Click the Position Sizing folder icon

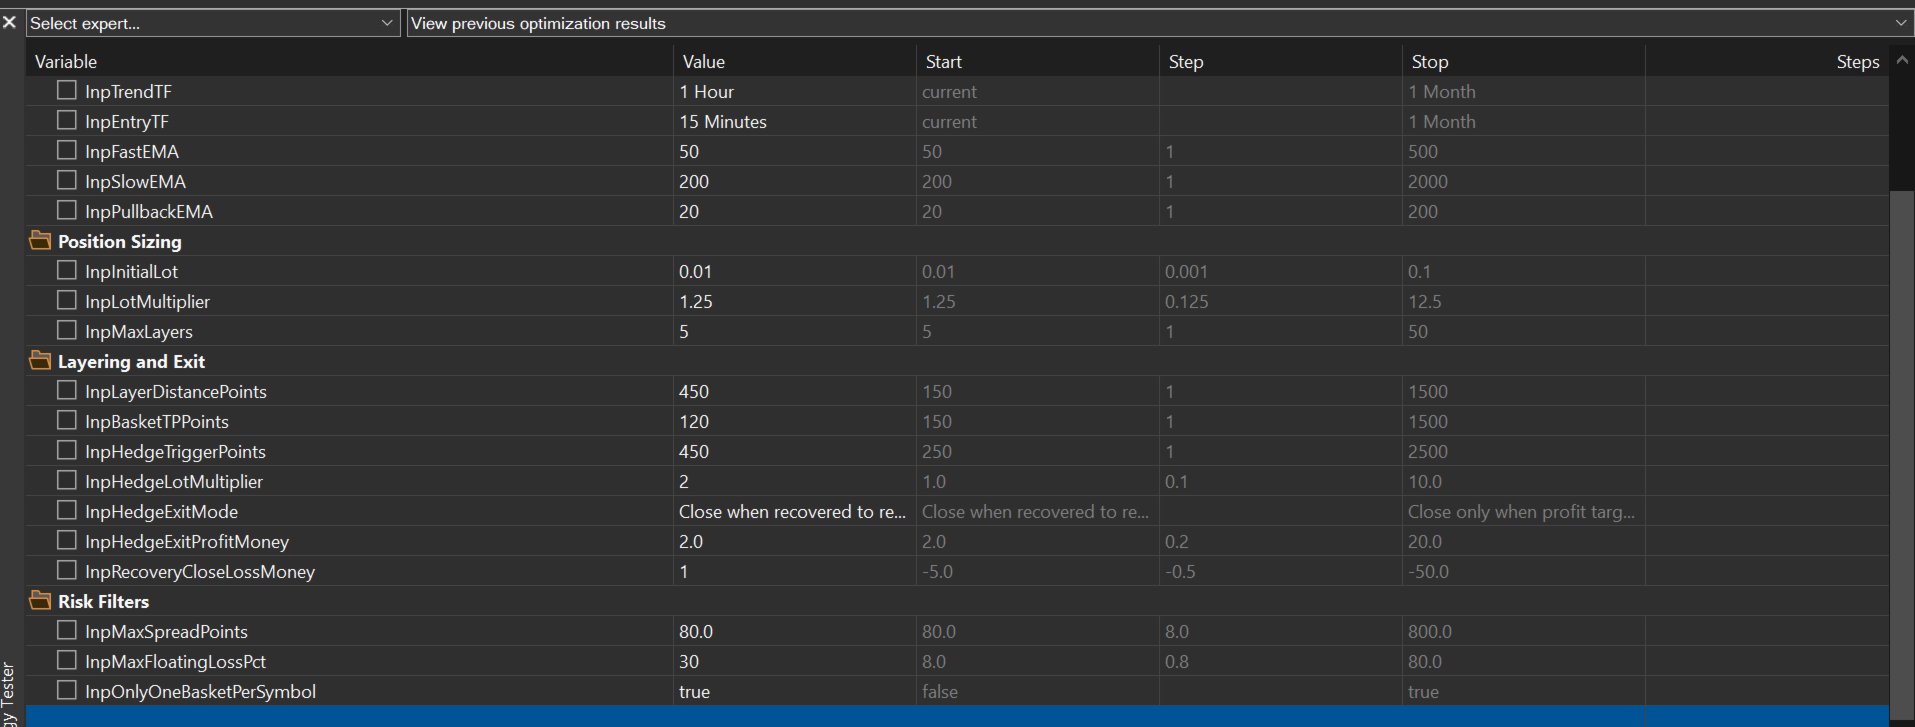[41, 241]
